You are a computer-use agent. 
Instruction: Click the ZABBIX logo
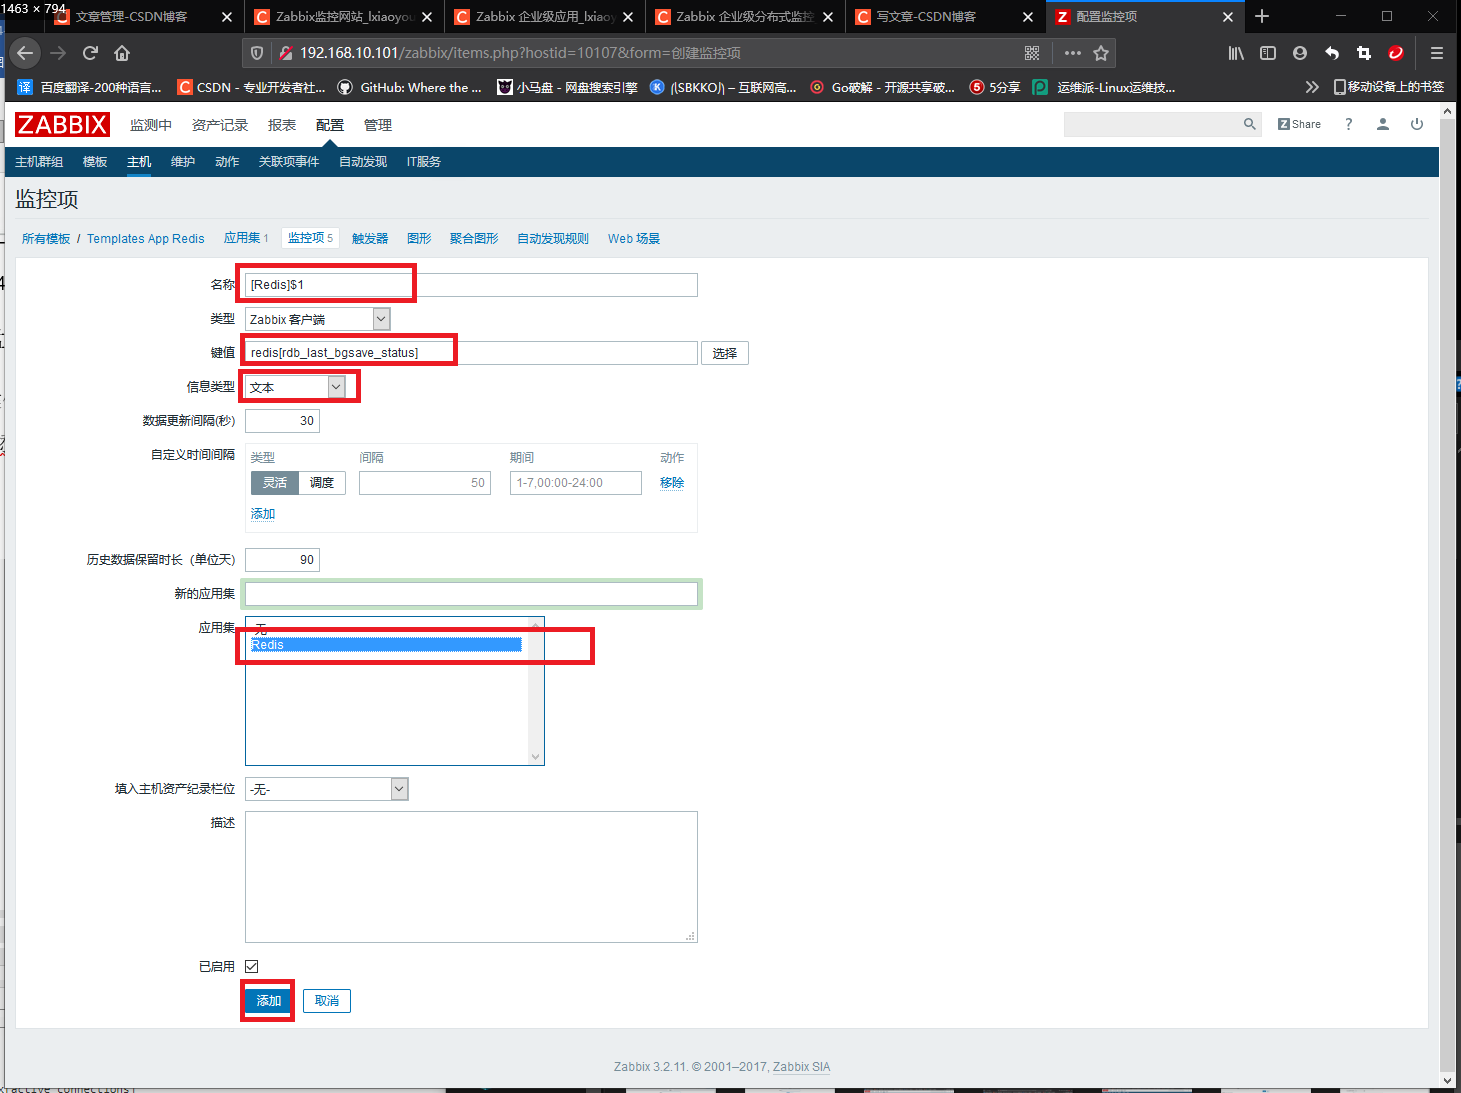62,125
